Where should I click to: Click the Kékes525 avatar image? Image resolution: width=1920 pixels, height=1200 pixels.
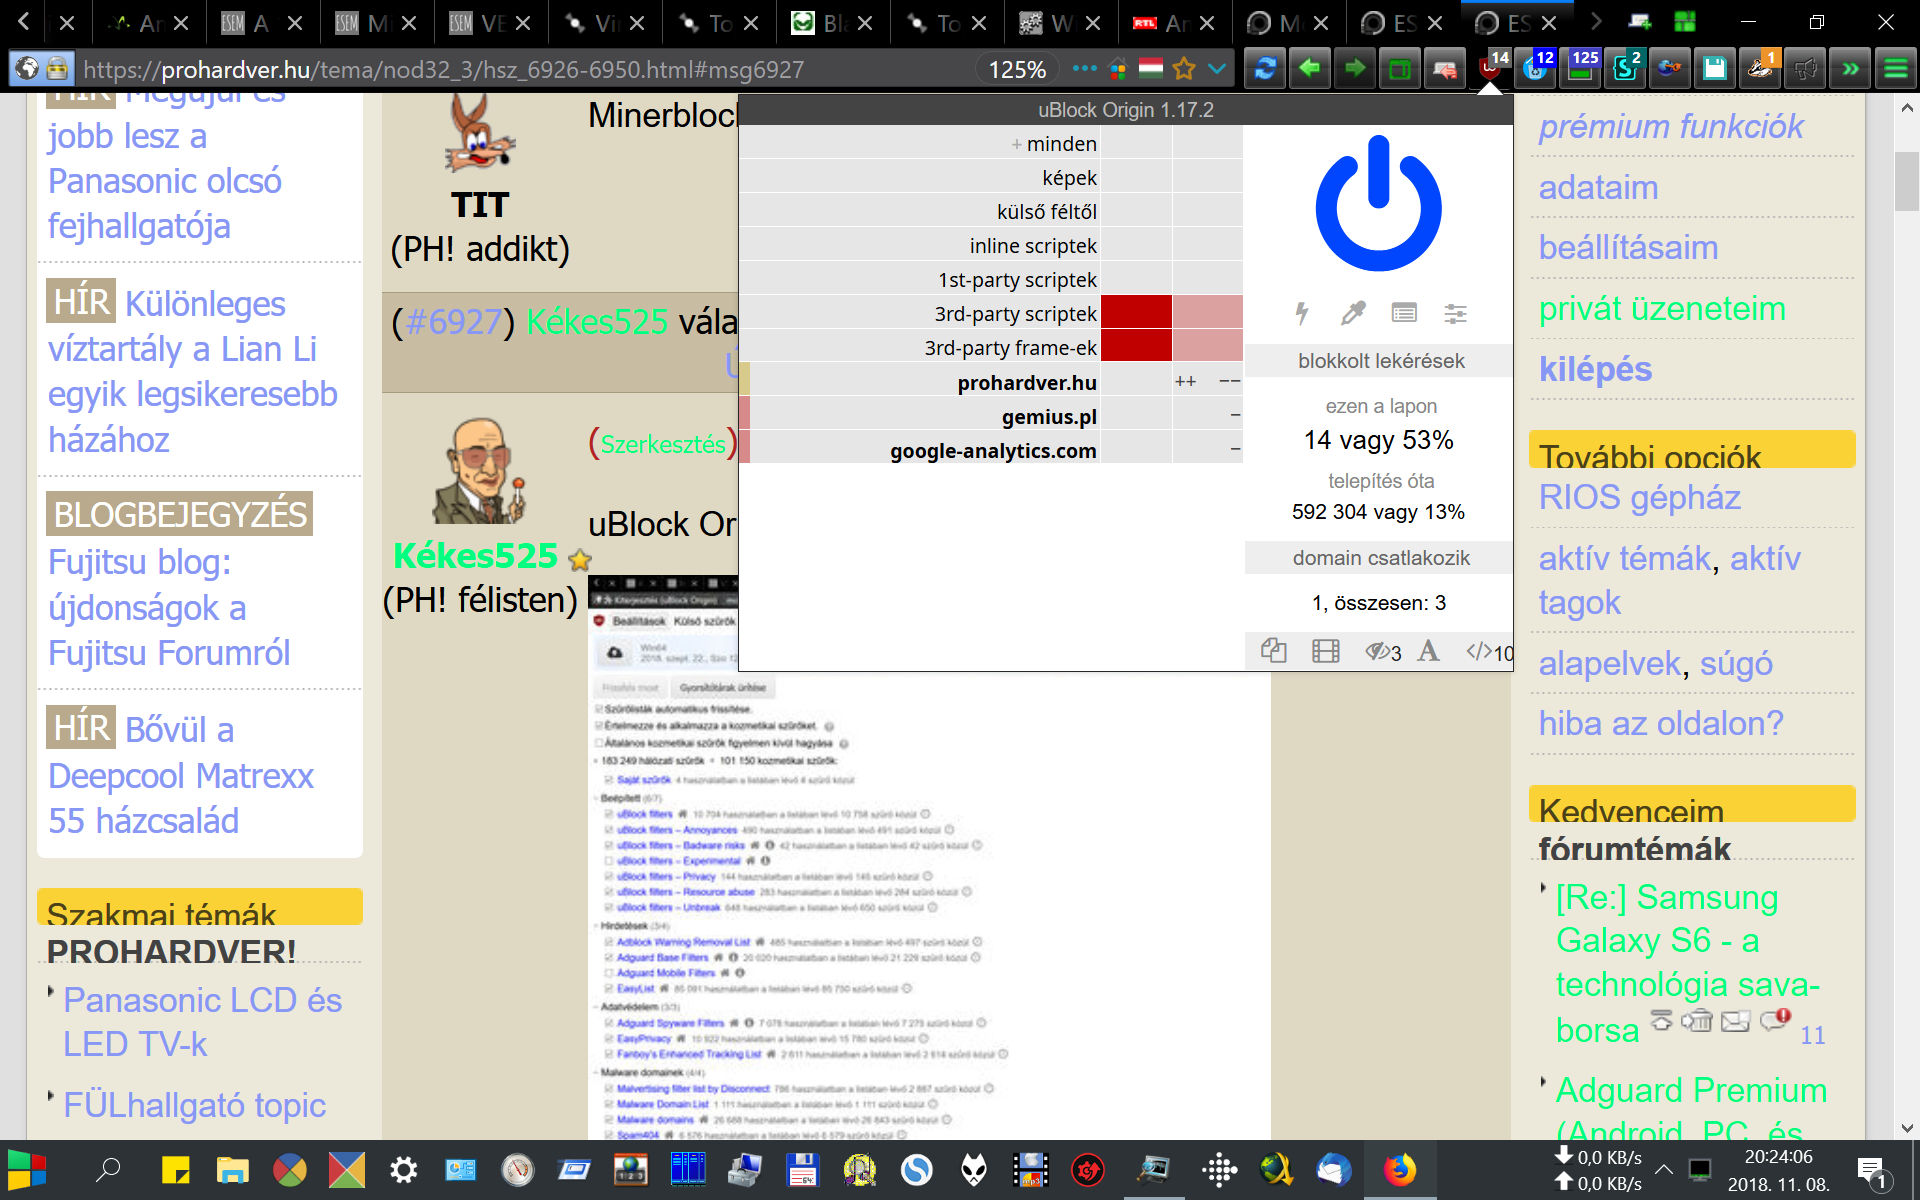pos(479,471)
